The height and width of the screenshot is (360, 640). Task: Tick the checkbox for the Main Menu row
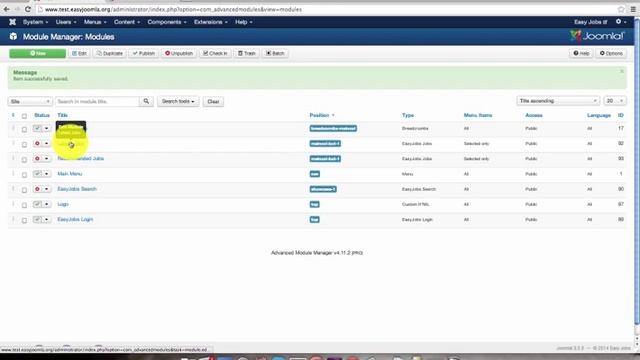[x=24, y=175]
